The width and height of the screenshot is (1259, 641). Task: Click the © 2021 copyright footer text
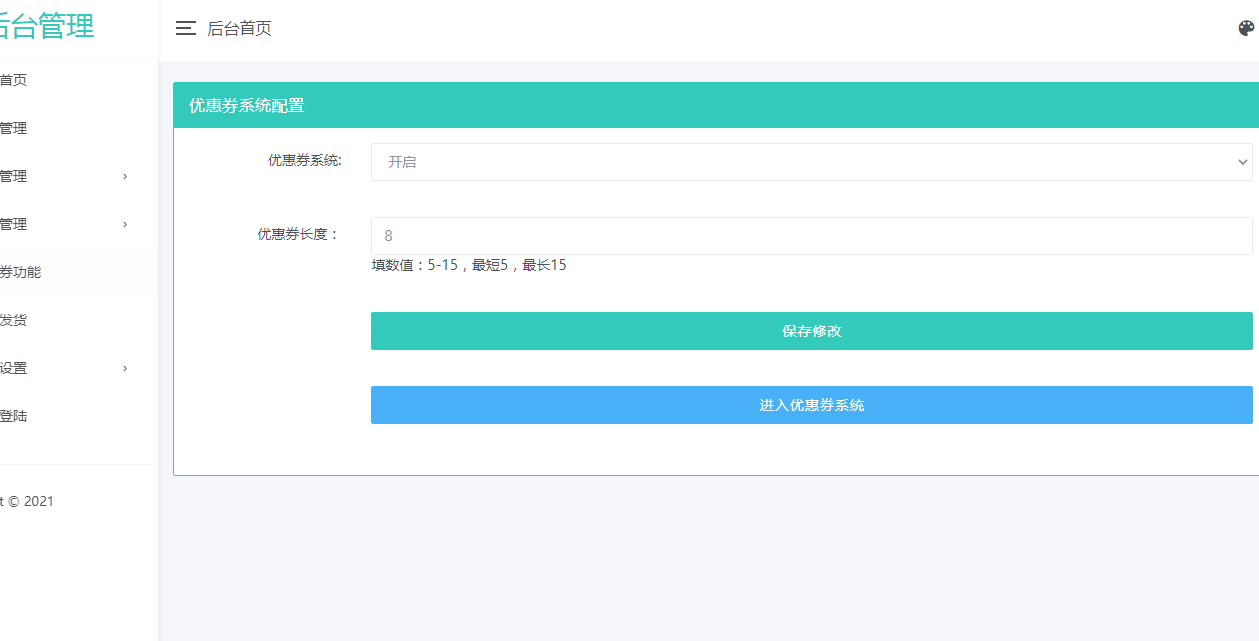(28, 501)
